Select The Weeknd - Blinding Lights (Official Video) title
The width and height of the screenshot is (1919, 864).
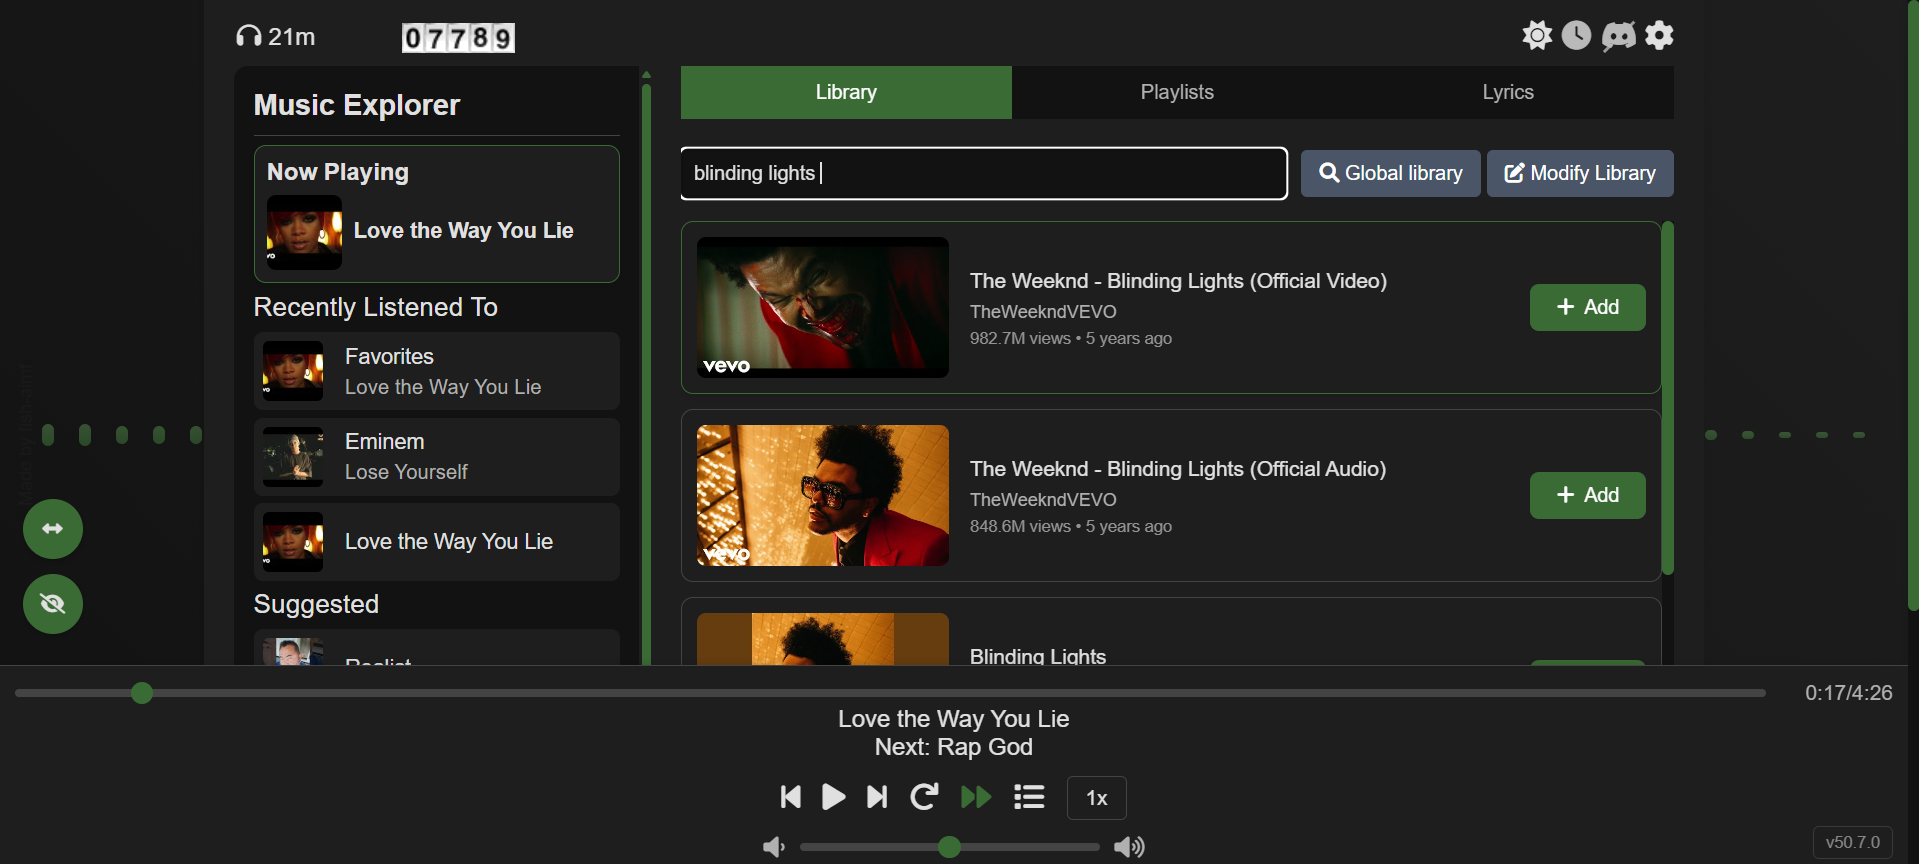(1178, 281)
